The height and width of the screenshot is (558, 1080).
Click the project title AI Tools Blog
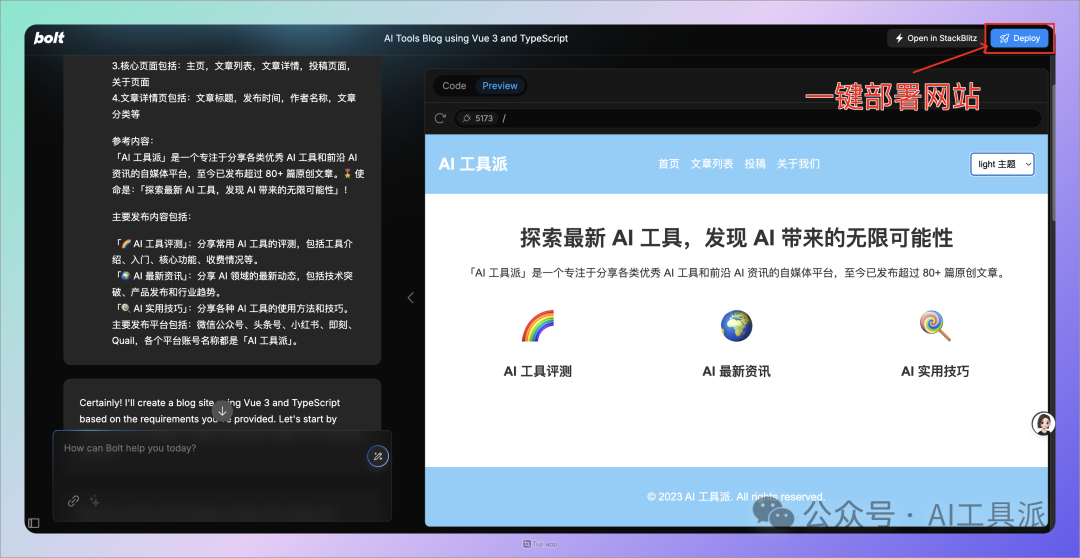click(476, 39)
